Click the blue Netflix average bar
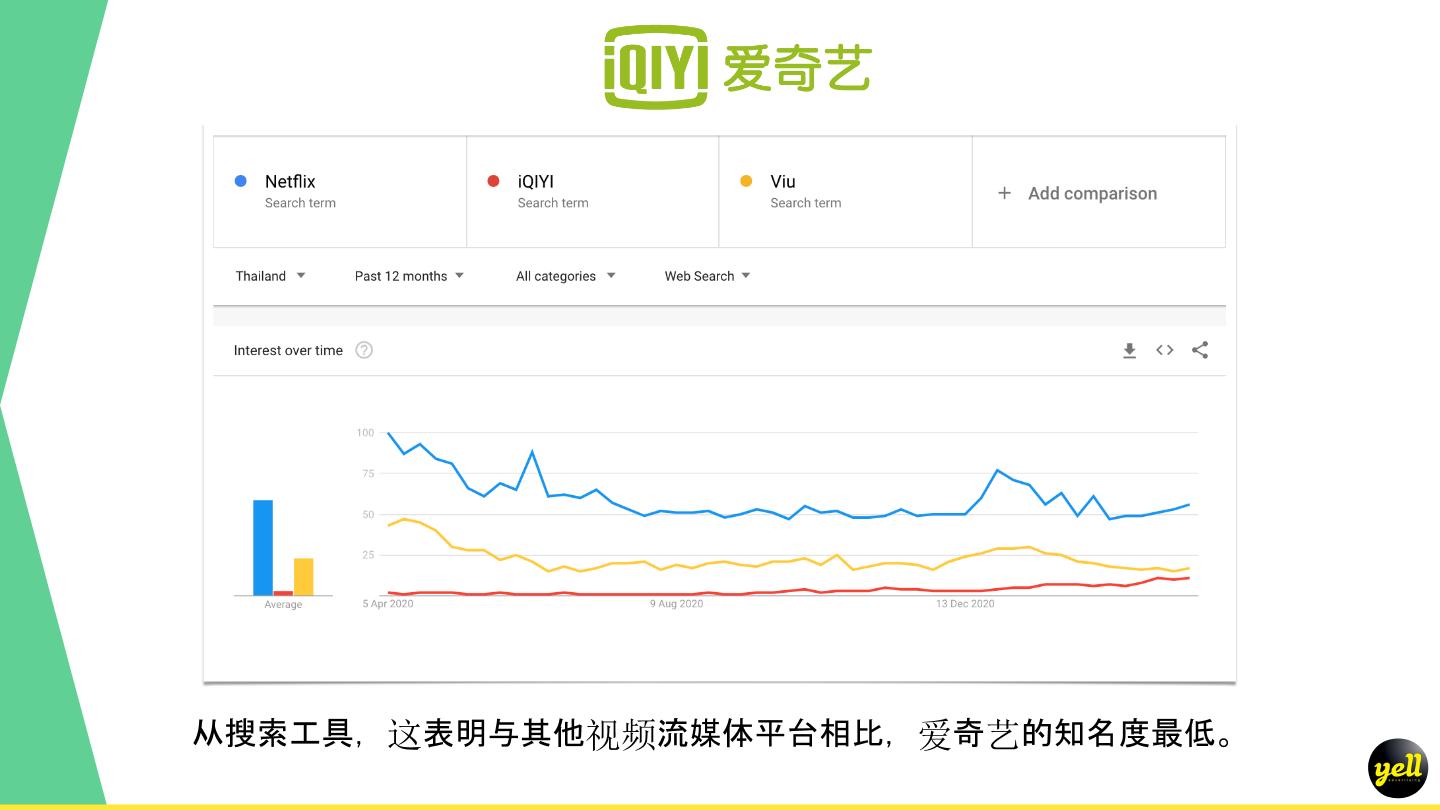Viewport: 1440px width, 810px height. (x=263, y=547)
